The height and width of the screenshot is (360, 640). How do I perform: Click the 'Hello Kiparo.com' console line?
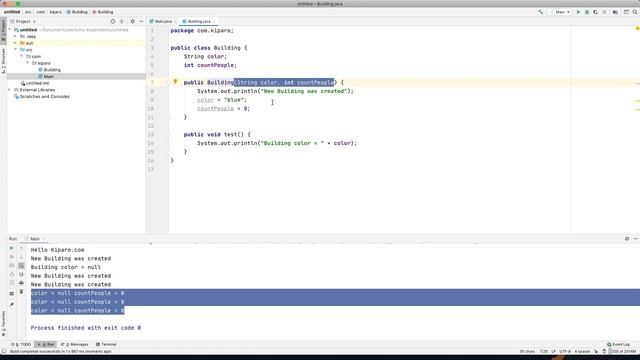click(x=58, y=250)
